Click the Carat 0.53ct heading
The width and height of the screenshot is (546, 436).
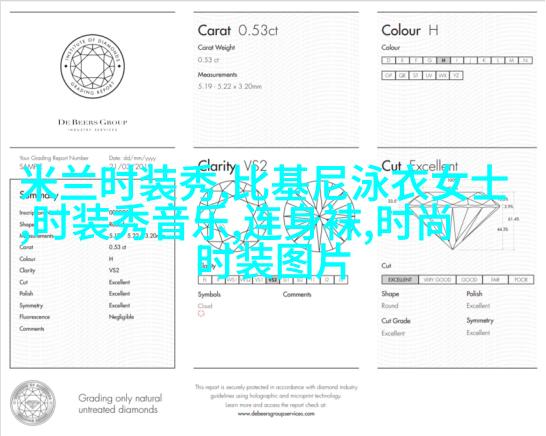(238, 30)
